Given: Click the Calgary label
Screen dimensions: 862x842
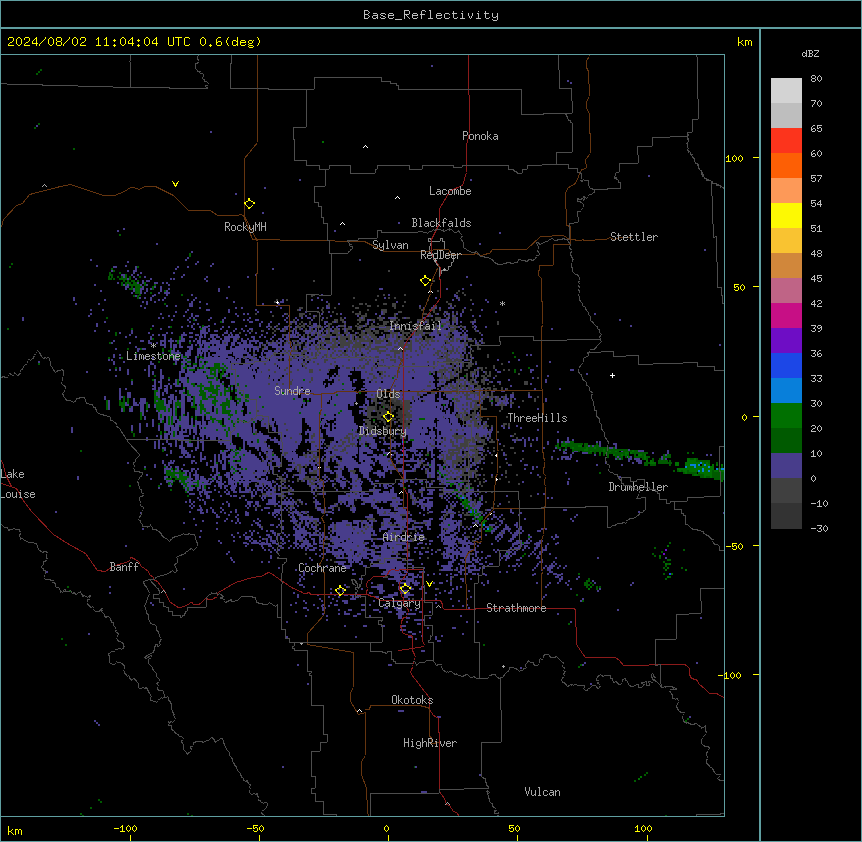Looking at the screenshot, I should (x=399, y=603).
